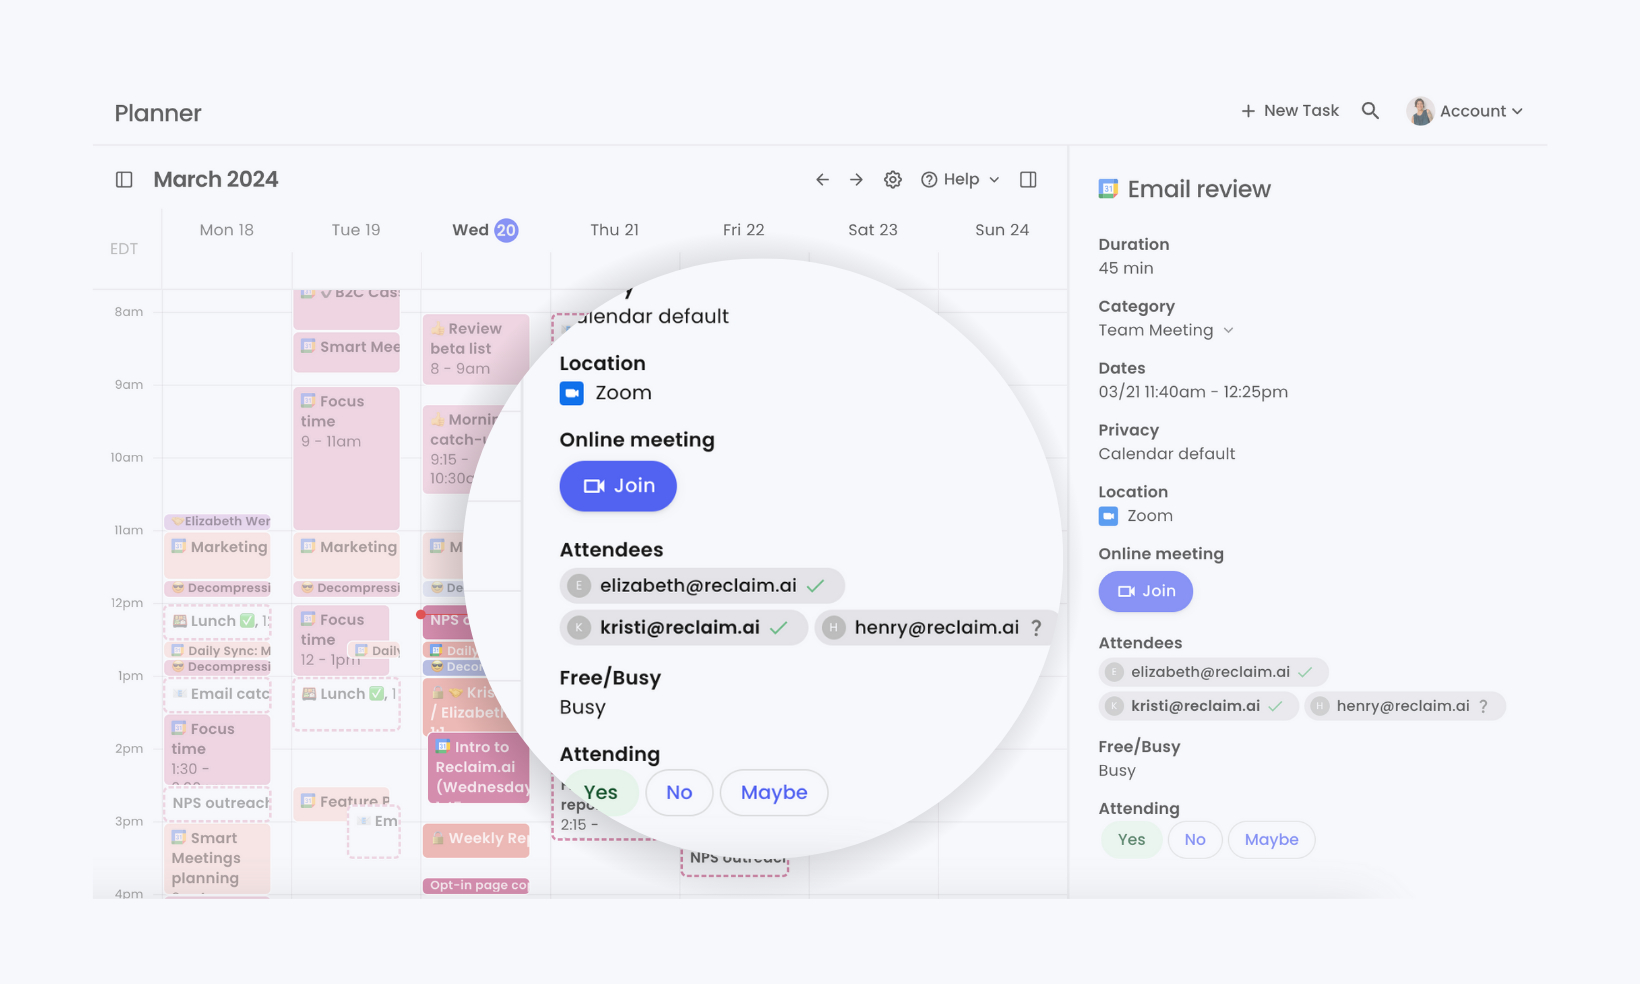The image size is (1640, 984).
Task: Open Monday's Lunch event
Action: [x=217, y=621]
